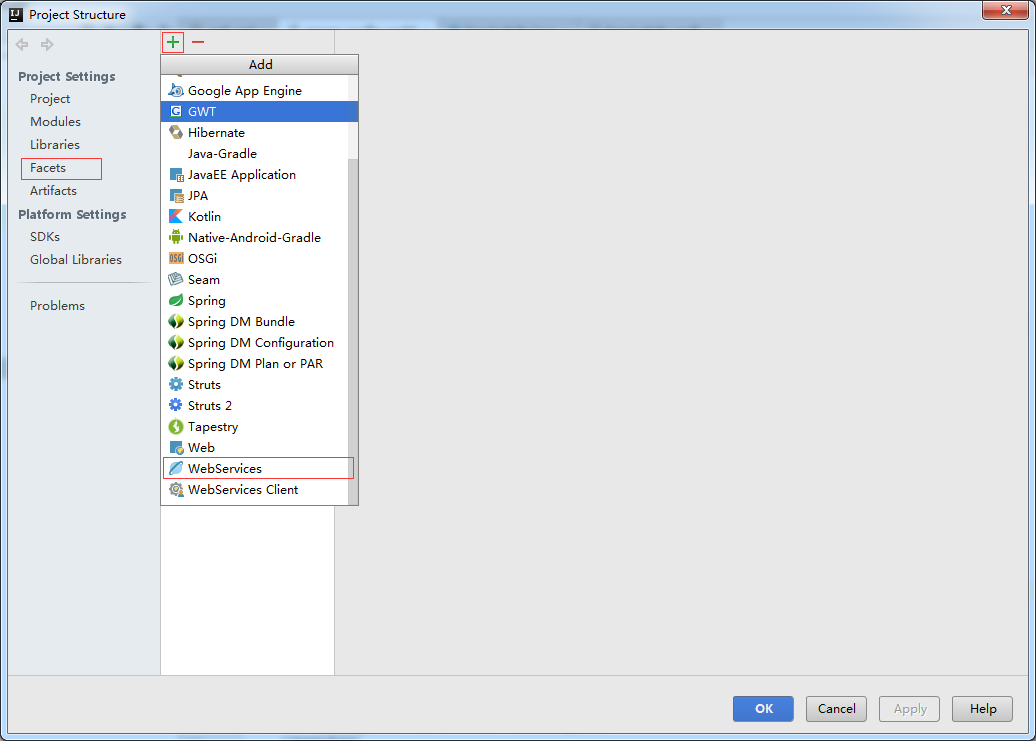
Task: Click the Struts gear icon
Action: (176, 384)
